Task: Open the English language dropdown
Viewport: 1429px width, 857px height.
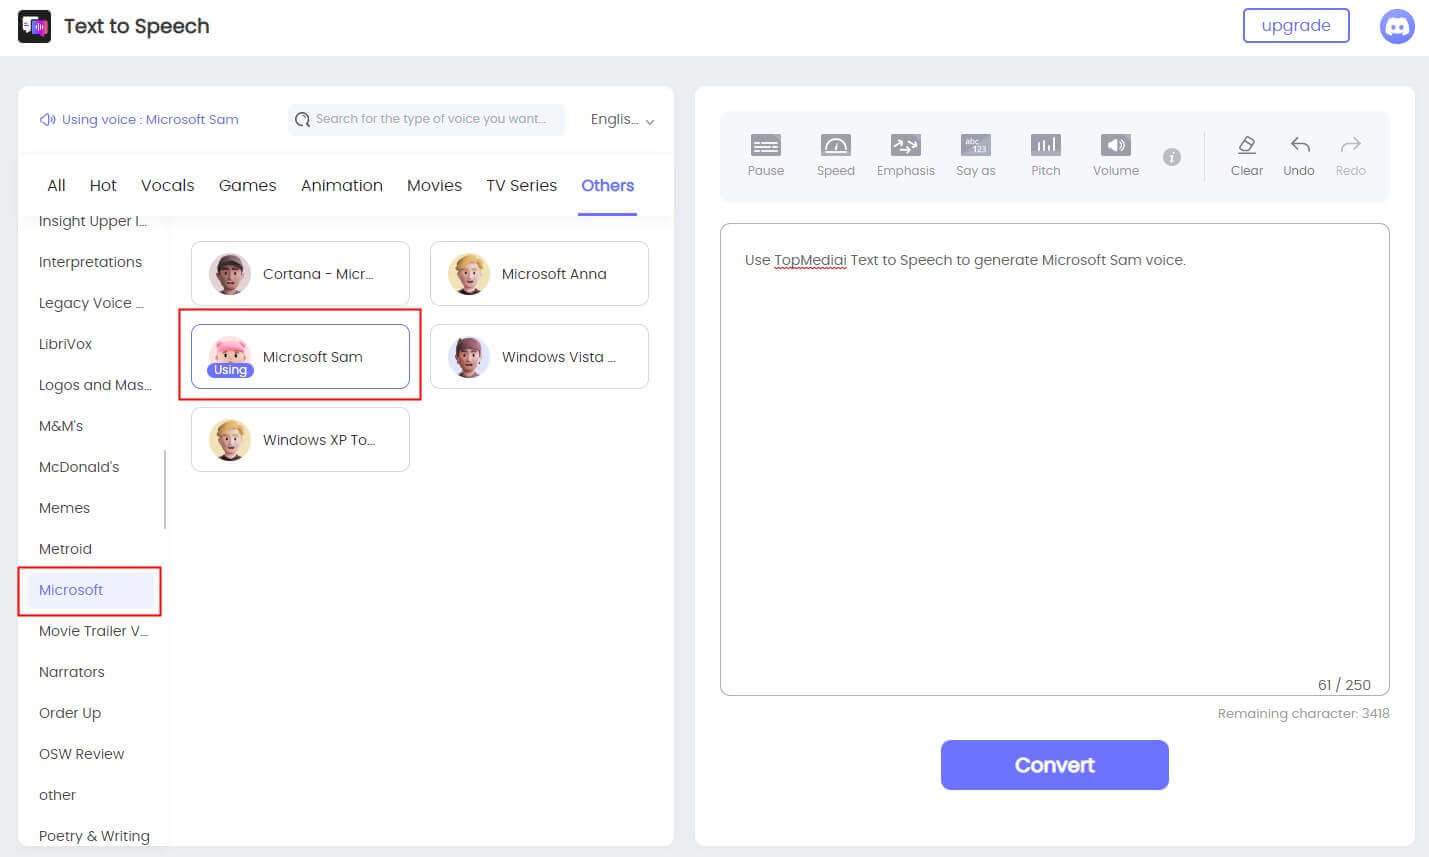Action: tap(622, 119)
